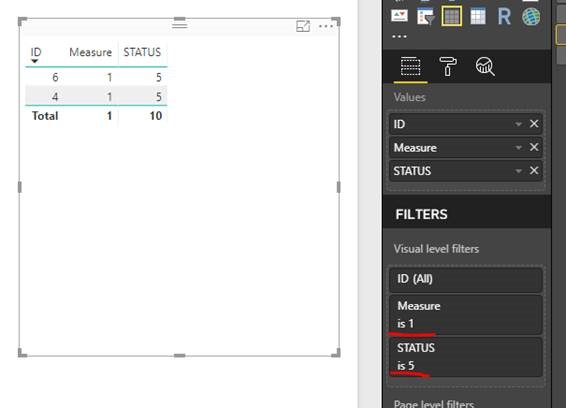Click the Page level filters label

434,404
